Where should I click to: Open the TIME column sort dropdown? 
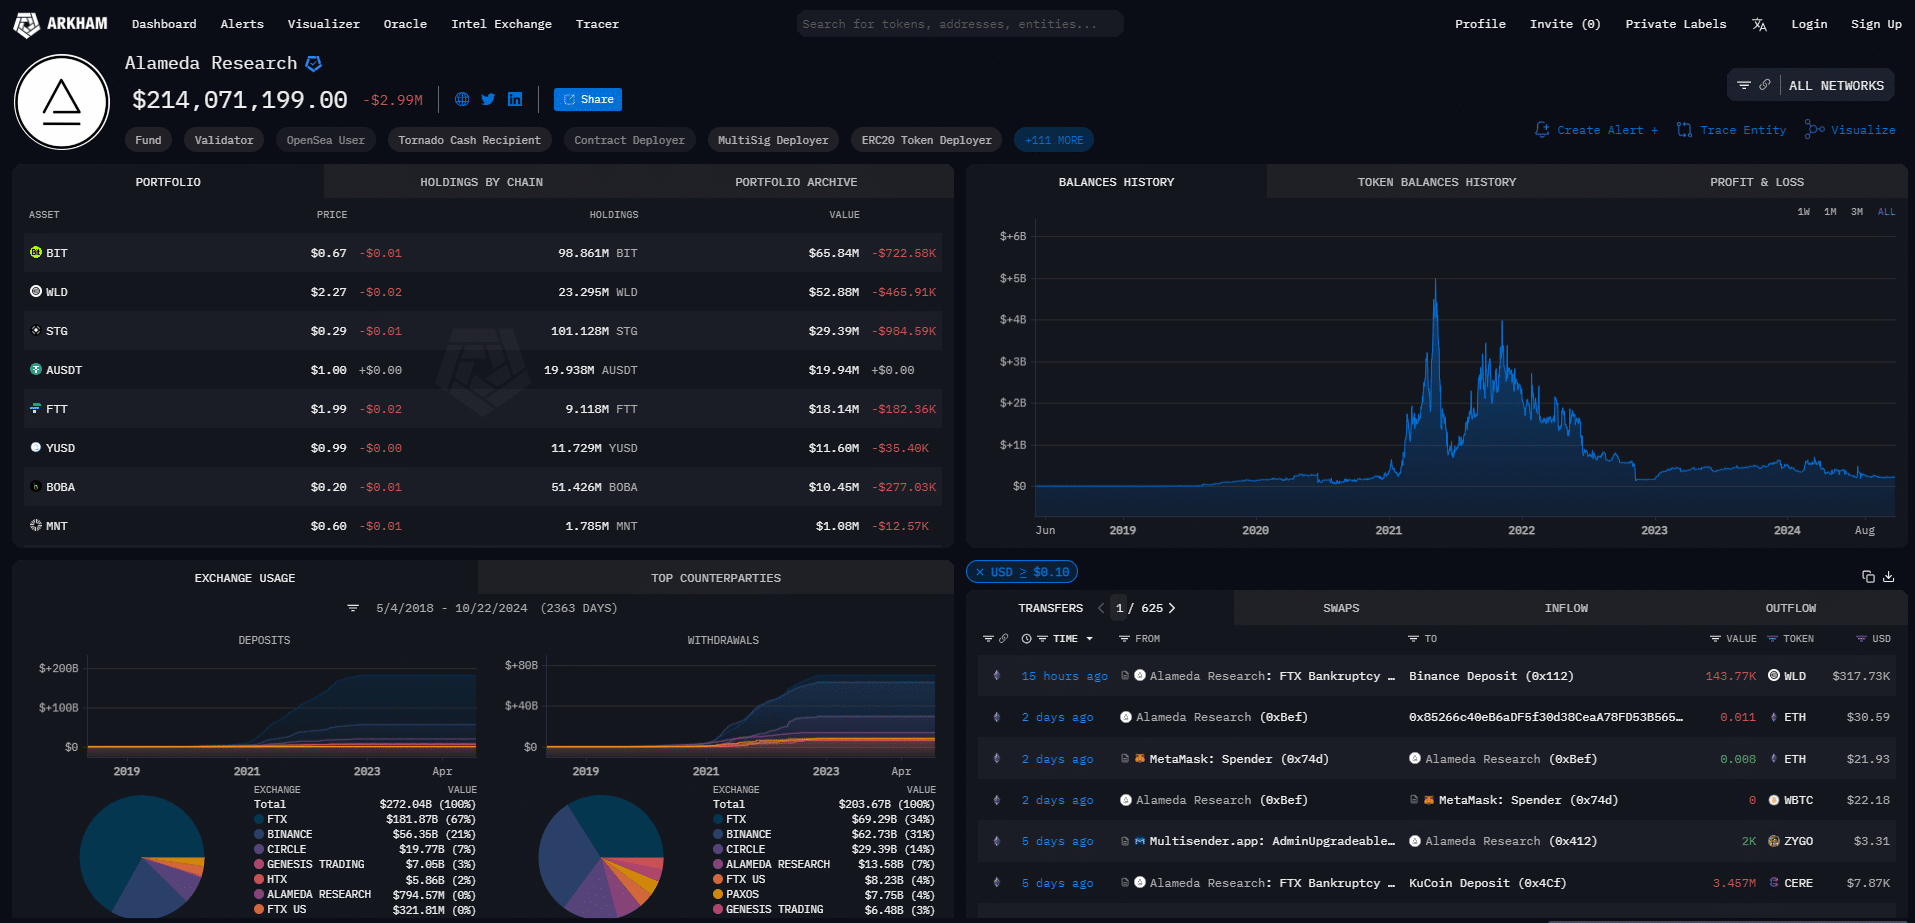[x=1089, y=639]
